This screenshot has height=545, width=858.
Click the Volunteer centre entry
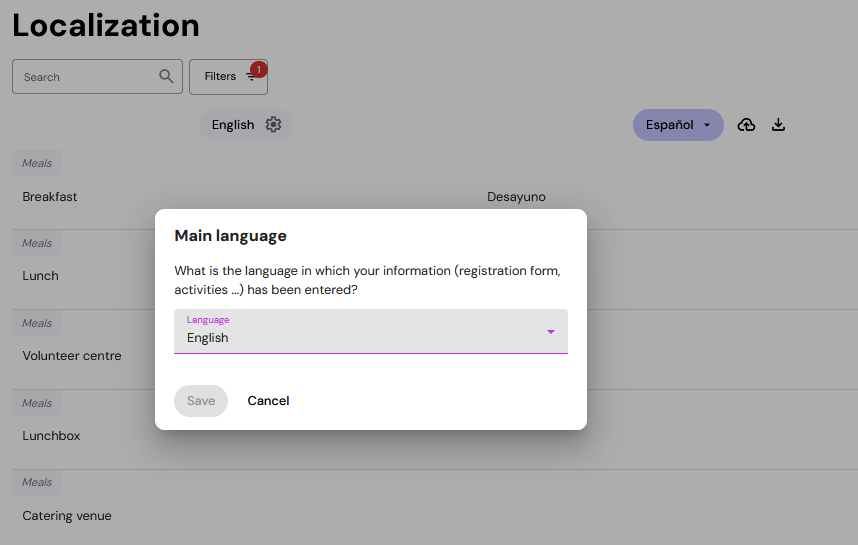72,356
